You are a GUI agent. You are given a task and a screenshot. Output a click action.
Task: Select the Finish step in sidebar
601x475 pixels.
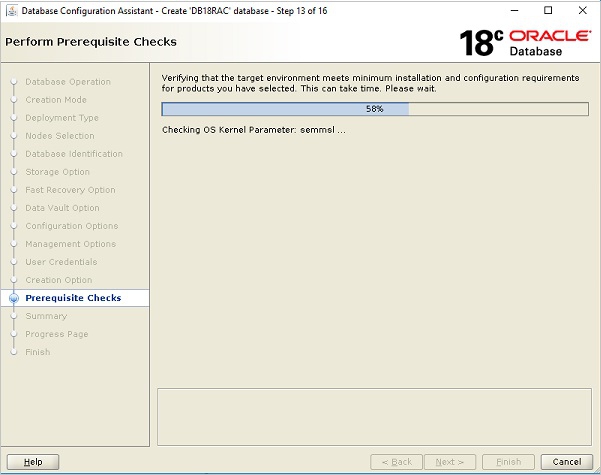[x=38, y=352]
